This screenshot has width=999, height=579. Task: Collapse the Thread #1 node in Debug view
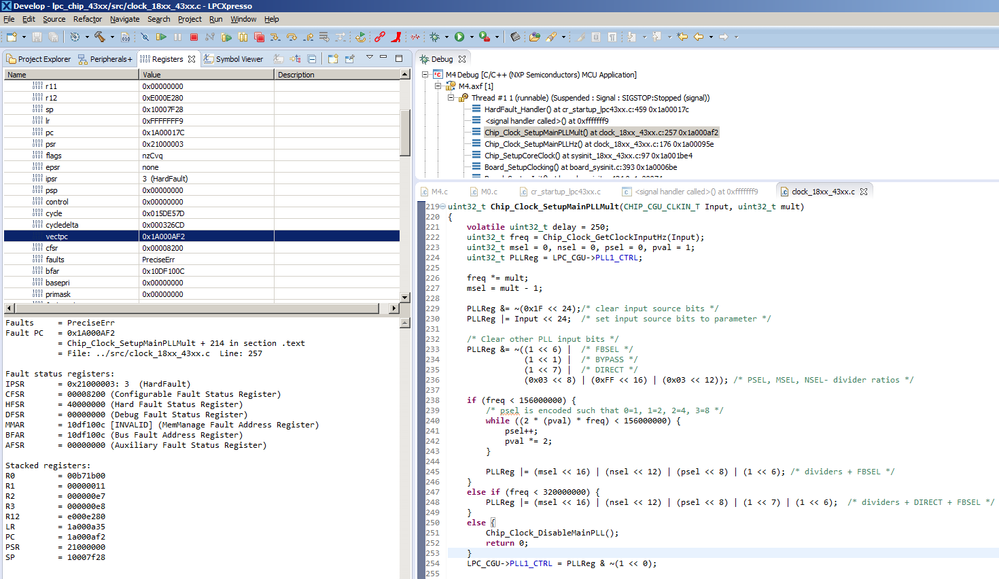click(451, 97)
